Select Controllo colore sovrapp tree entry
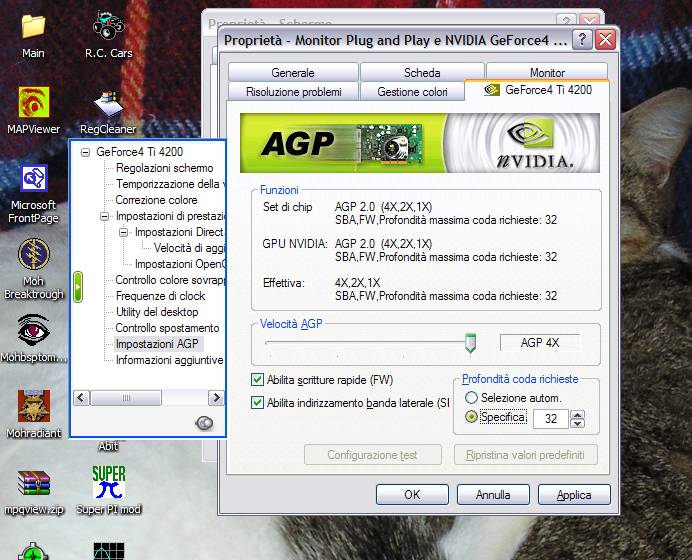This screenshot has width=692, height=560. (170, 280)
